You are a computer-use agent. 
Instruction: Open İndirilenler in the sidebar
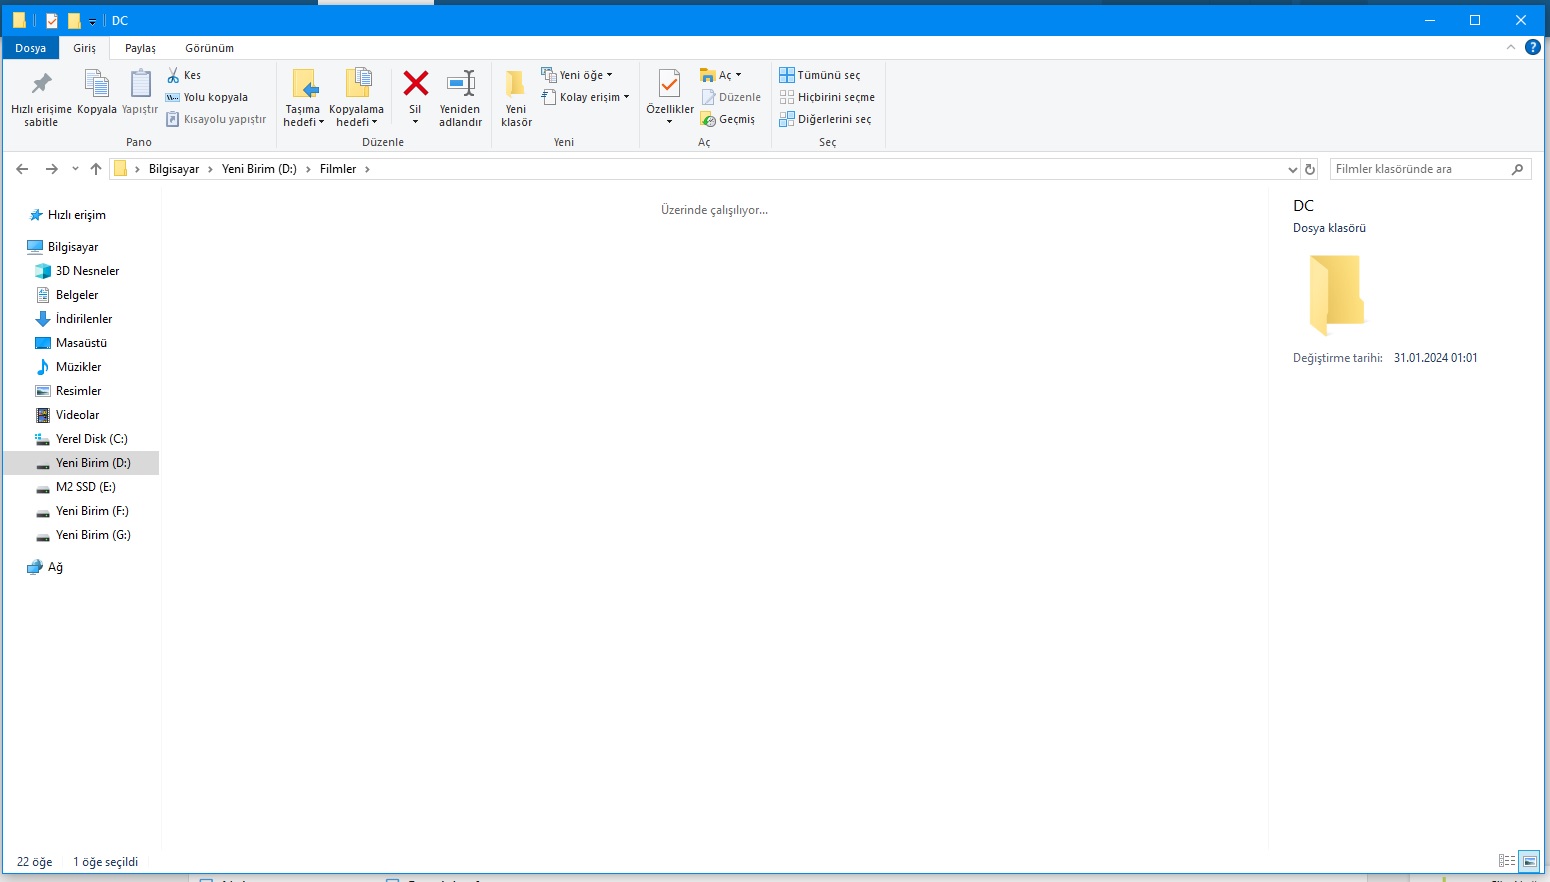pos(84,319)
